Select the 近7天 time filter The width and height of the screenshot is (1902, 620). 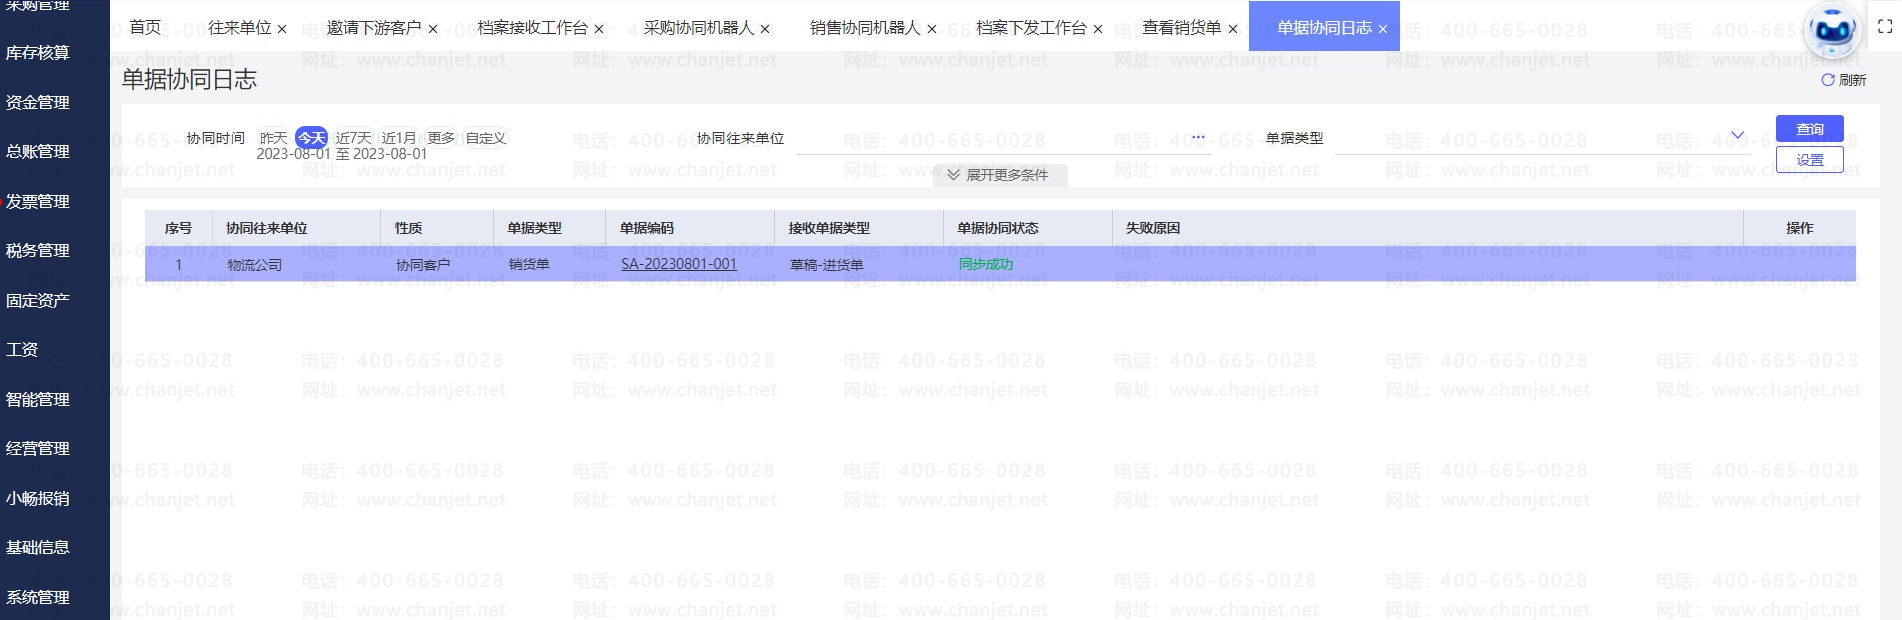(x=353, y=138)
